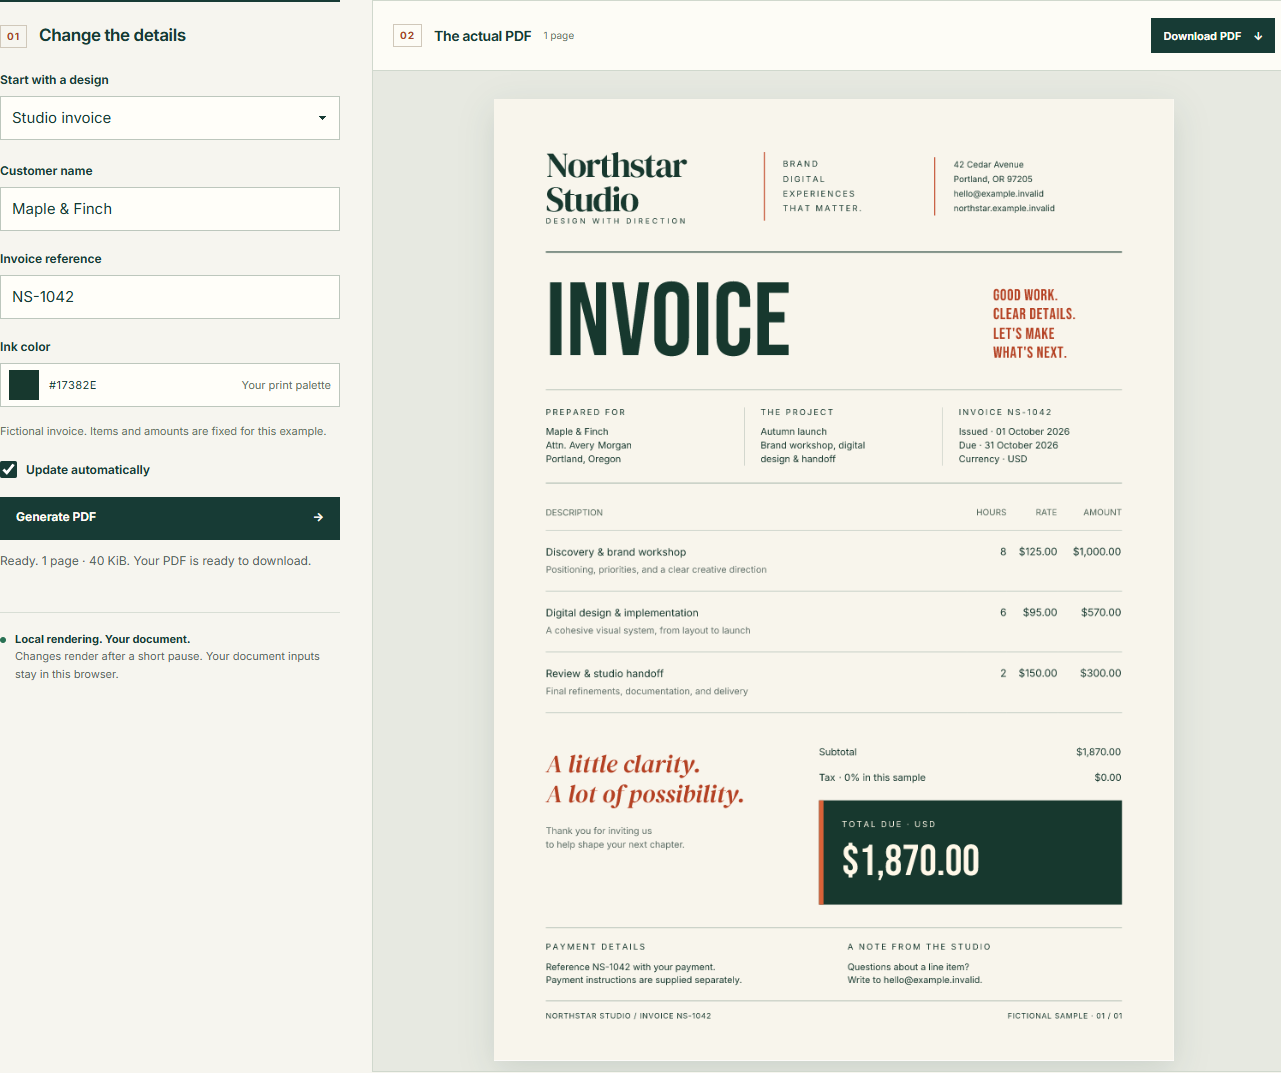Open the dark green ink color swatch
1281x1073 pixels.
pos(24,385)
